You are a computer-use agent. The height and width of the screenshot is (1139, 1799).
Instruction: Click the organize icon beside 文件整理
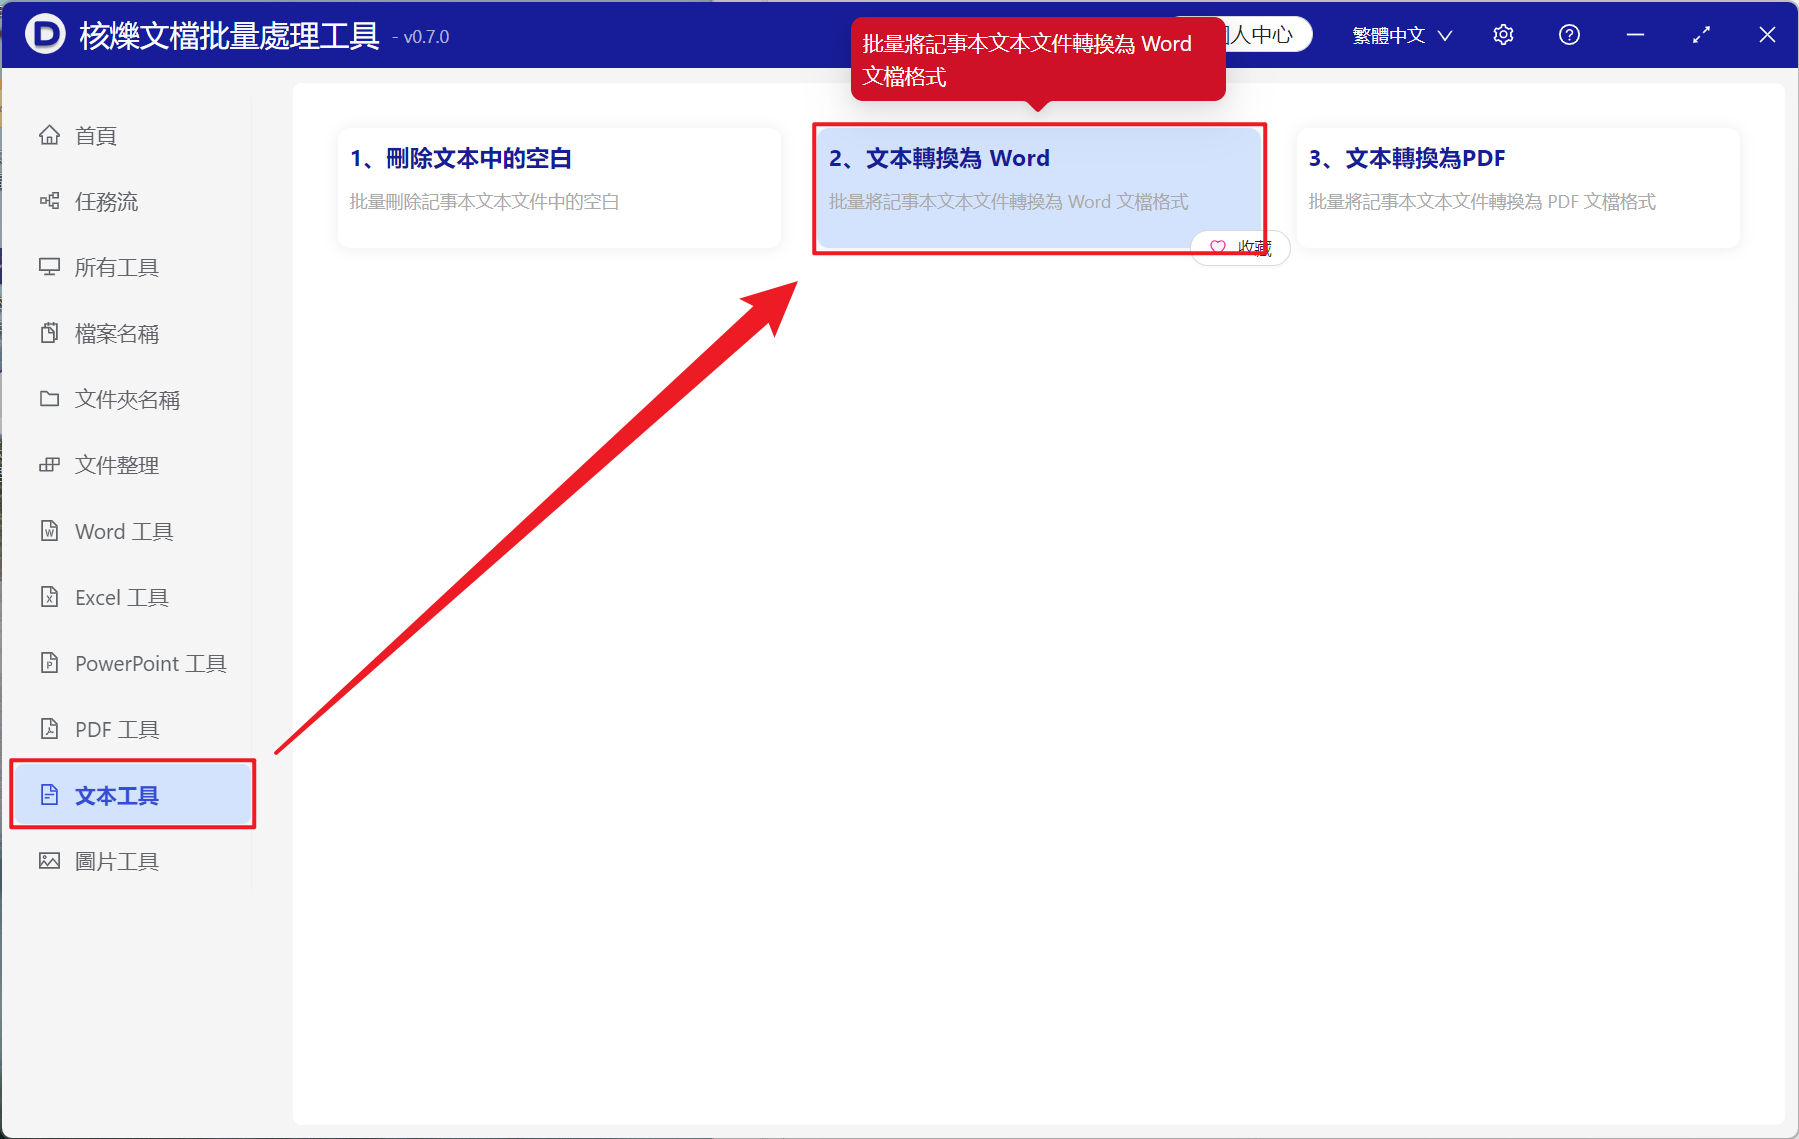(x=49, y=465)
